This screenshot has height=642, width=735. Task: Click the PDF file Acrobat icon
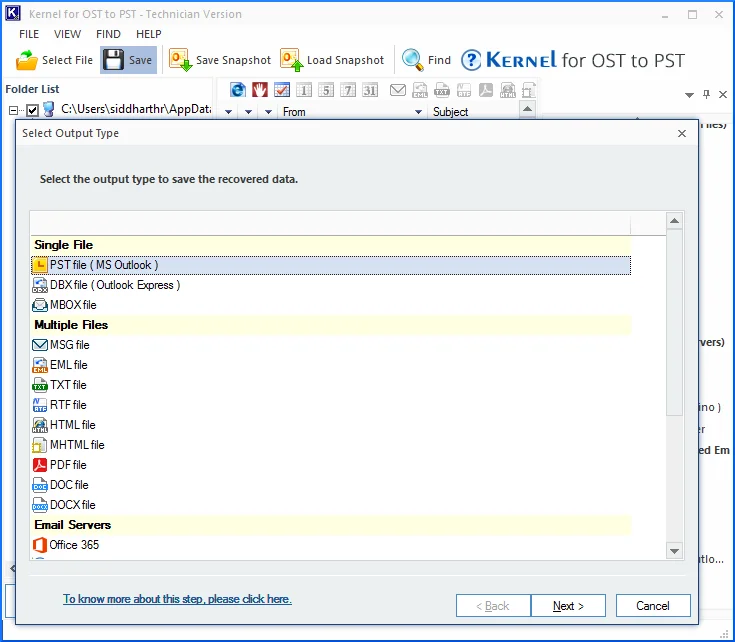[x=40, y=465]
